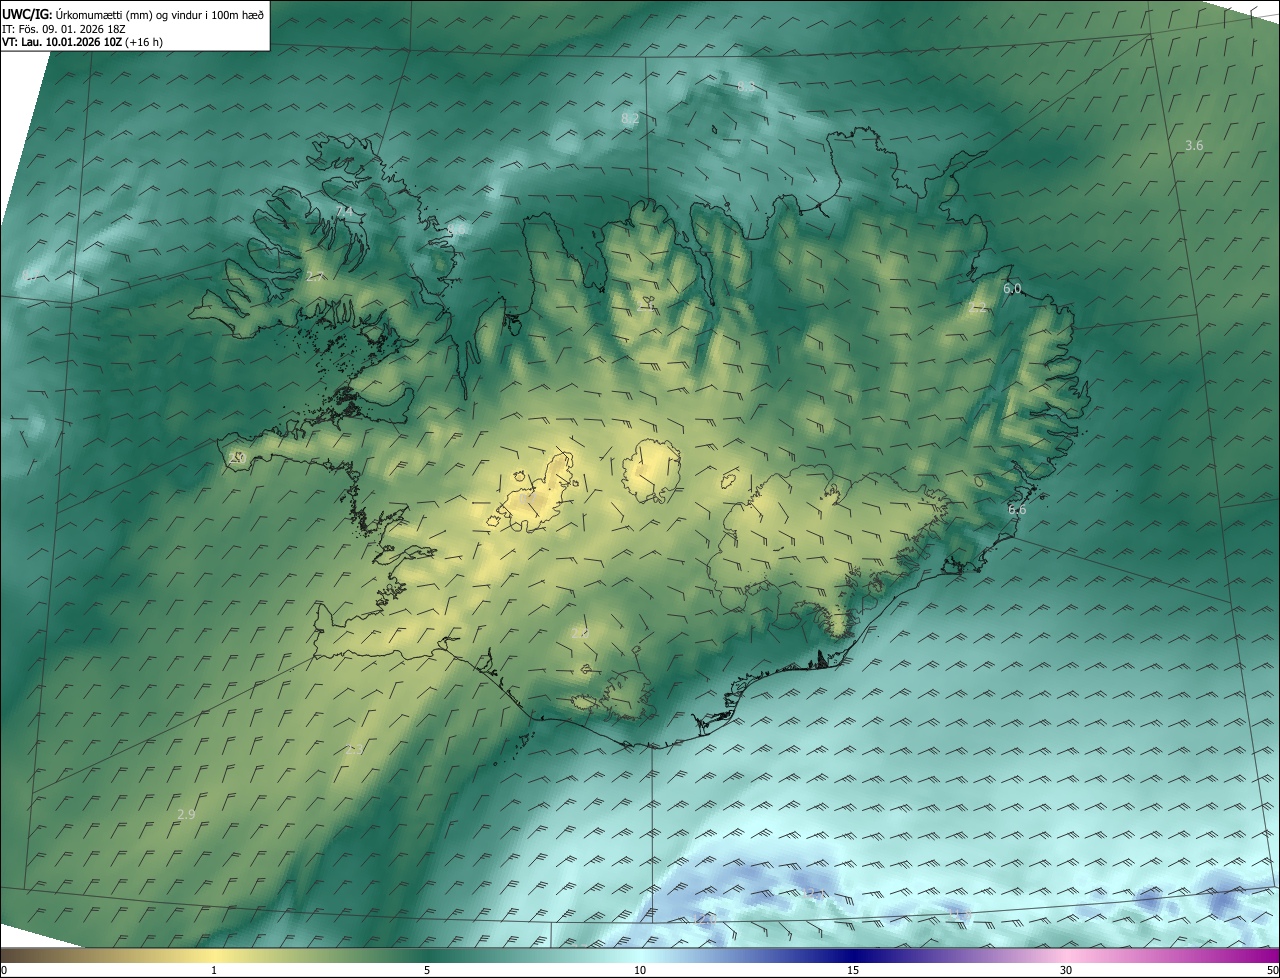Click the '3.6' value over northeast sea

(1194, 145)
